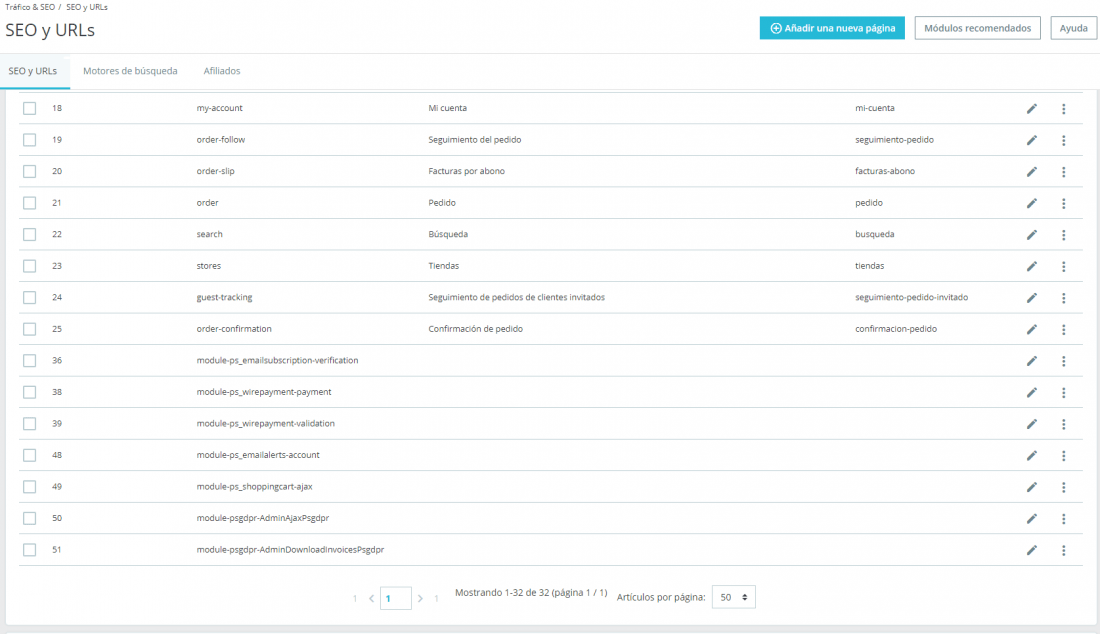Viewport: 1100px width, 634px height.
Task: Select checkbox for row 18 my-account
Action: coord(29,108)
